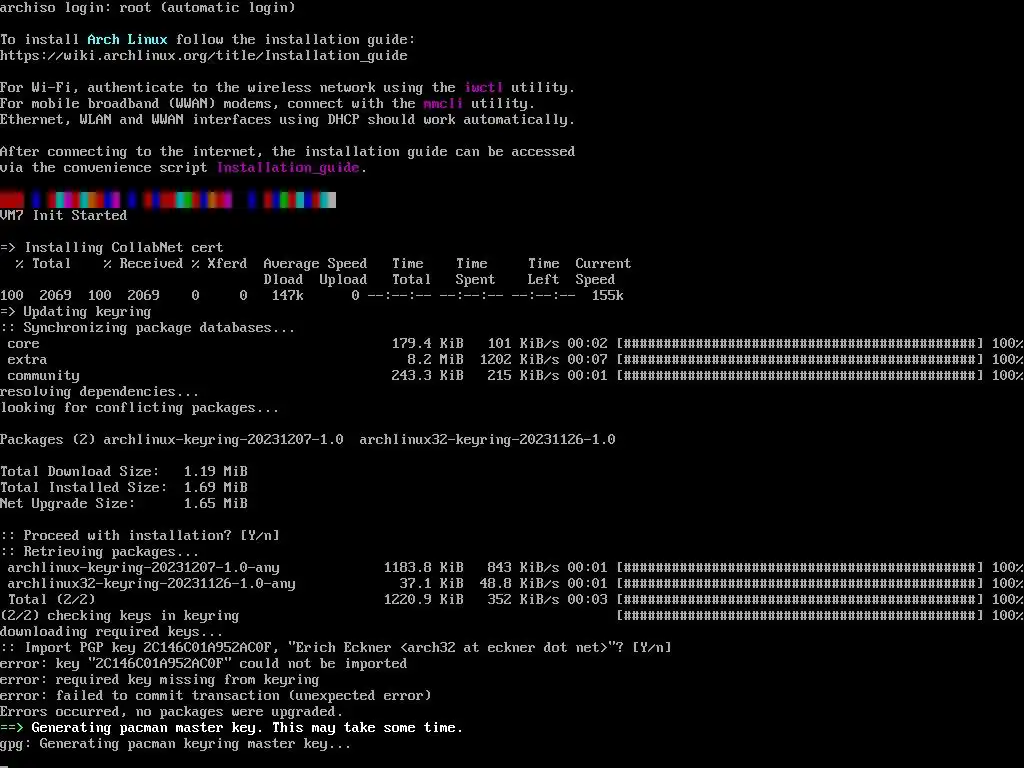Click progress bar of 'Total (2/2)' row
1024x768 pixels.
click(800, 600)
